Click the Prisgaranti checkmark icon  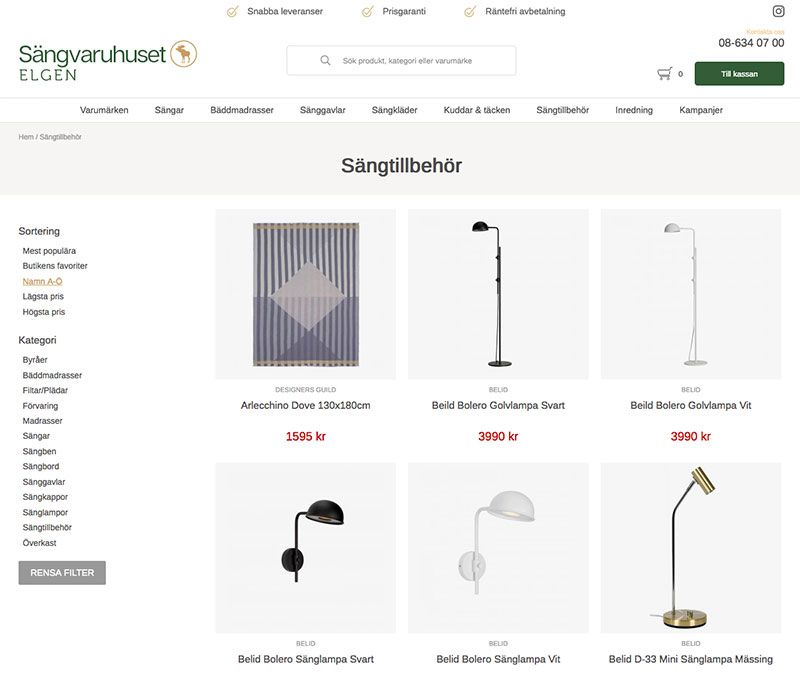367,11
